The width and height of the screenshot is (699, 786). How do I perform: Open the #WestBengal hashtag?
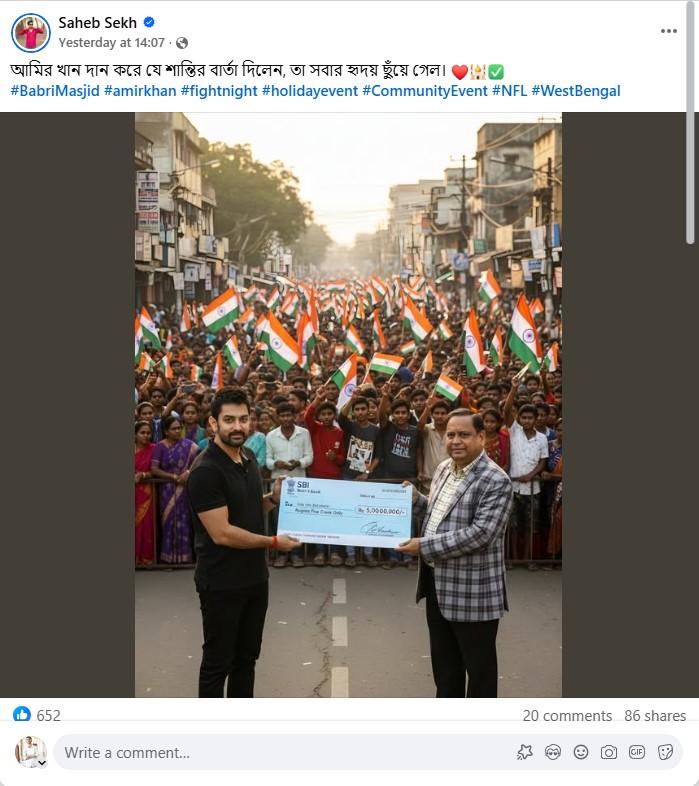(x=576, y=91)
